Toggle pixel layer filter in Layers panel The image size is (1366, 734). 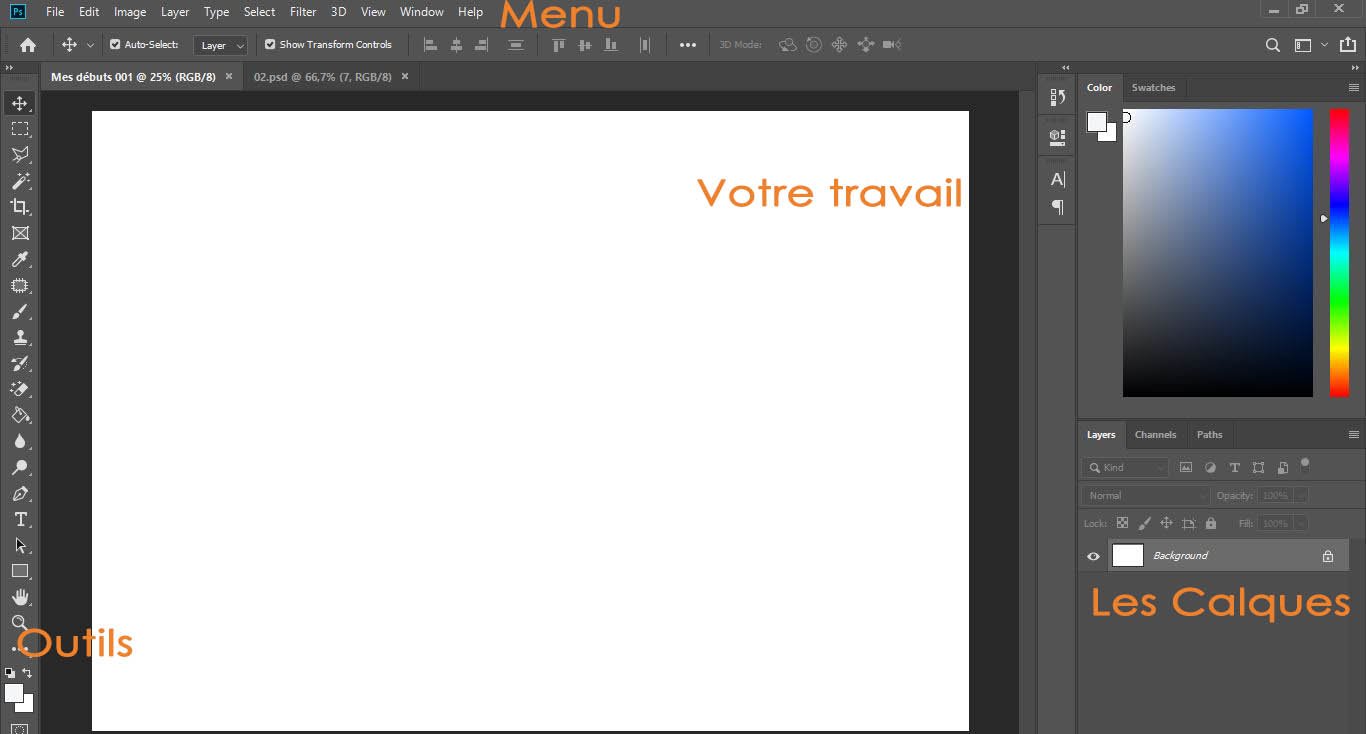(1186, 467)
